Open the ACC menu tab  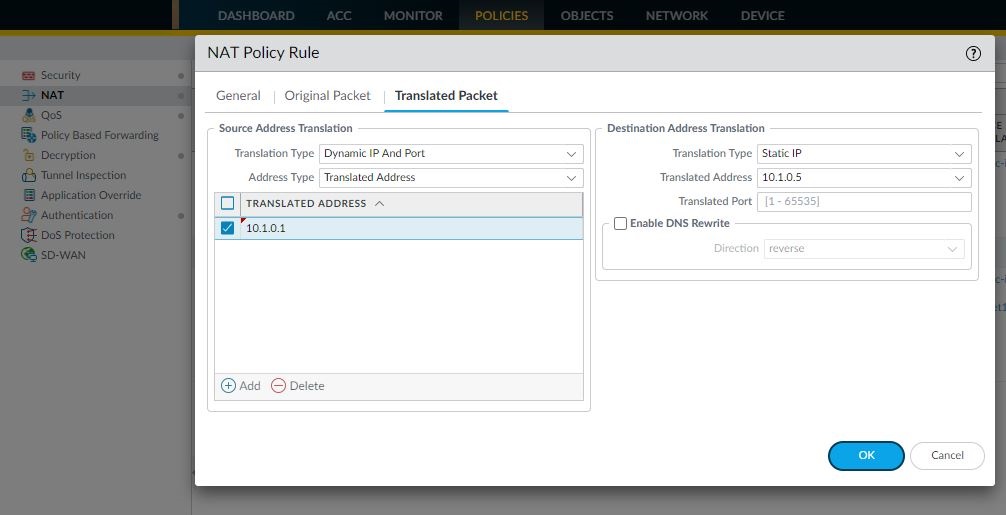click(339, 15)
